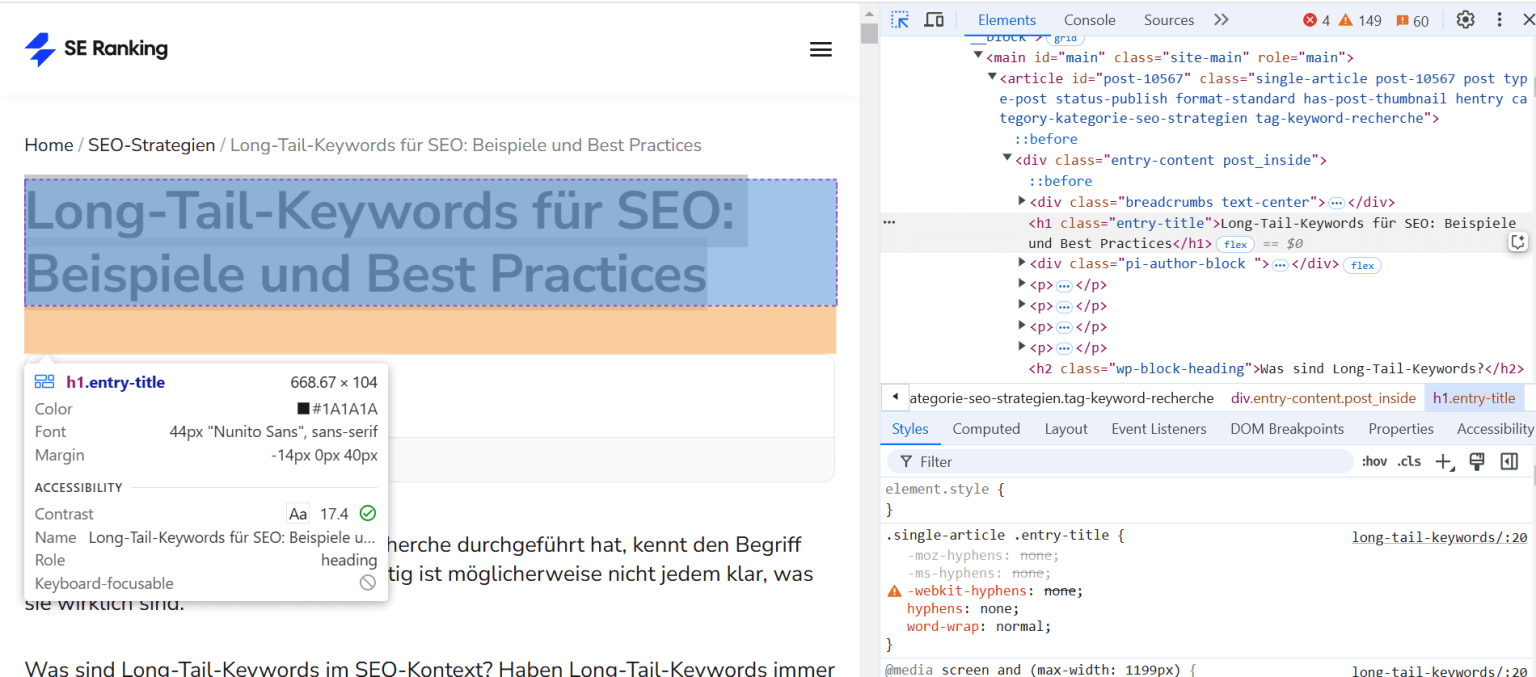Image resolution: width=1536 pixels, height=677 pixels.
Task: Toggle the flex badge on h1.entry-title
Action: click(1235, 244)
